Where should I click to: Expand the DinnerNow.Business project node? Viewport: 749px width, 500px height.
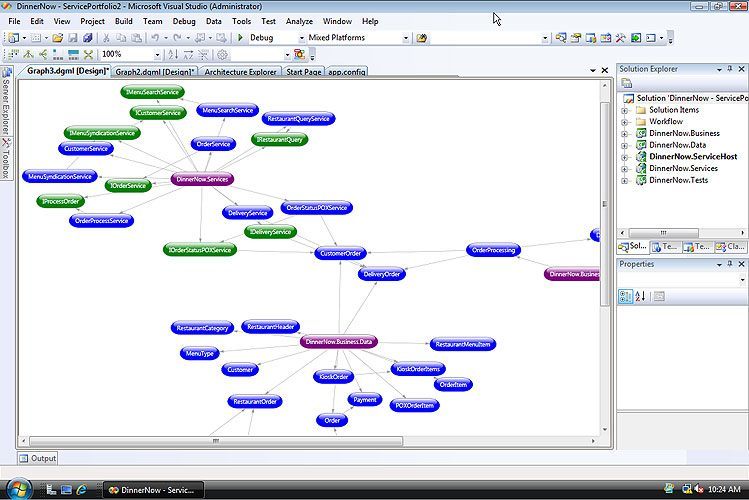pyautogui.click(x=624, y=134)
